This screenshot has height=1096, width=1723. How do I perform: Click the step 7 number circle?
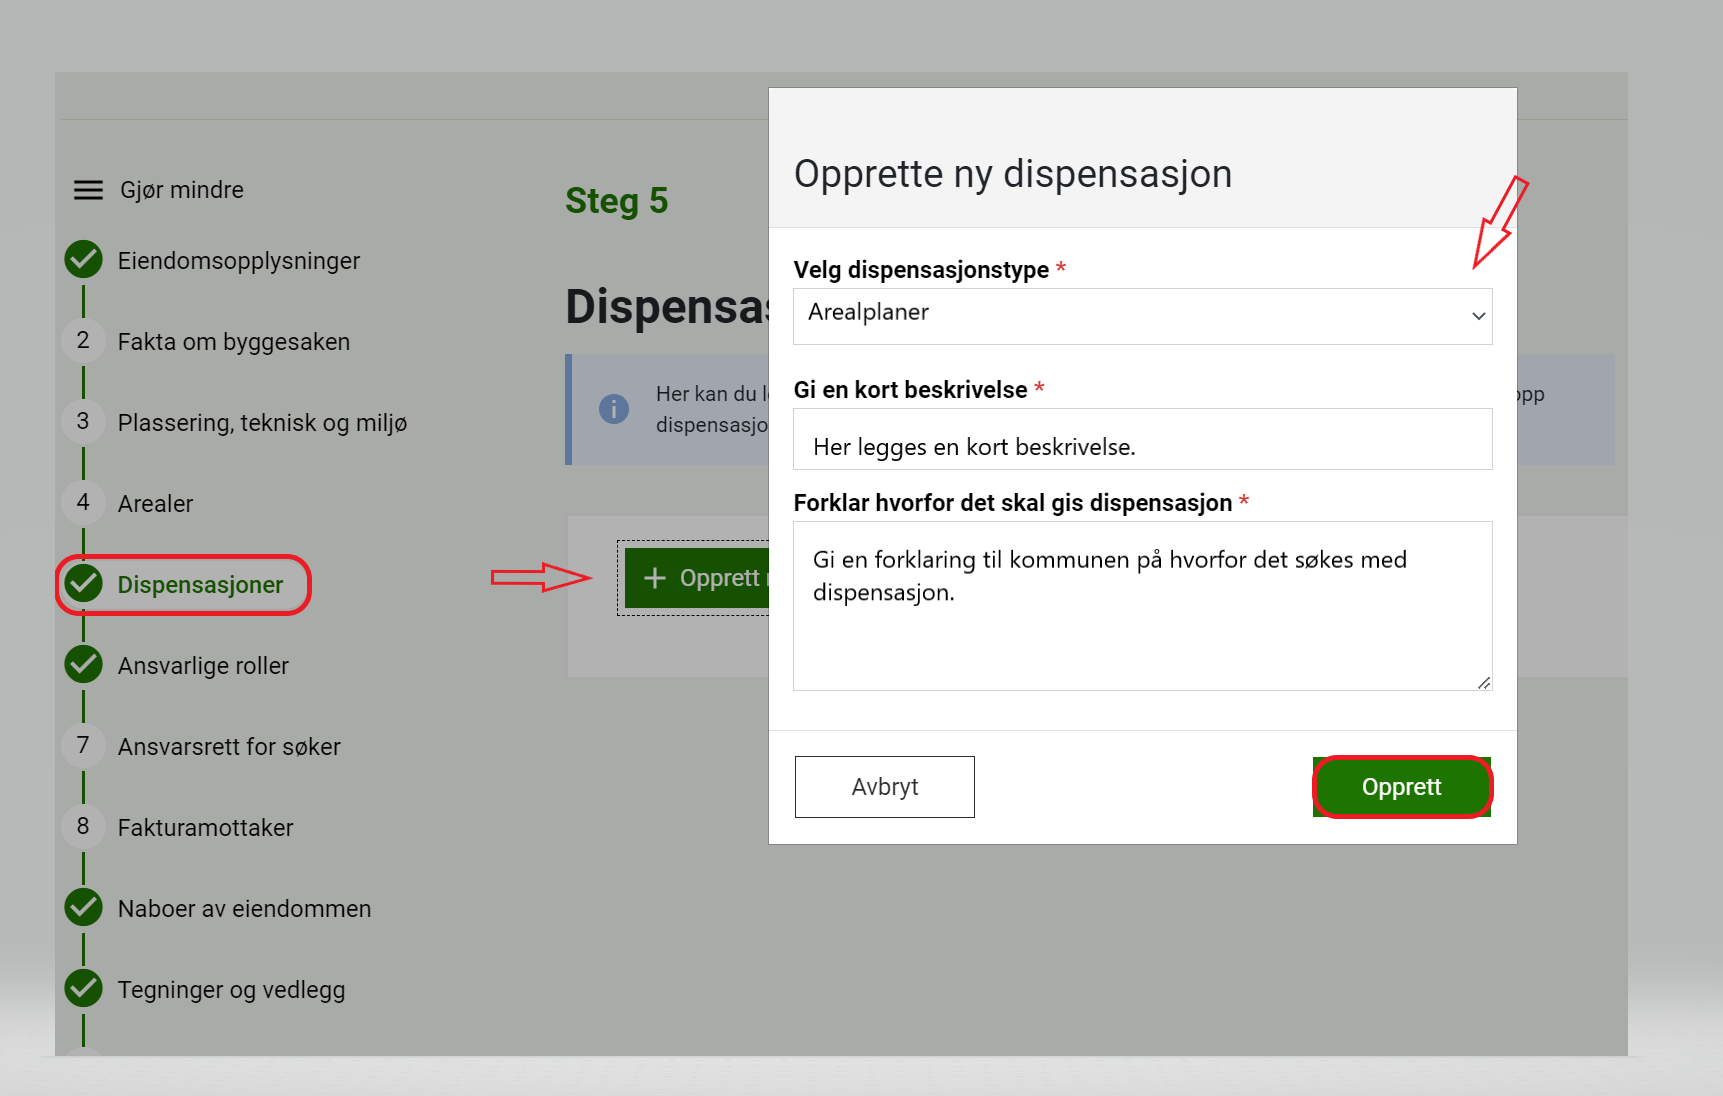click(x=83, y=746)
